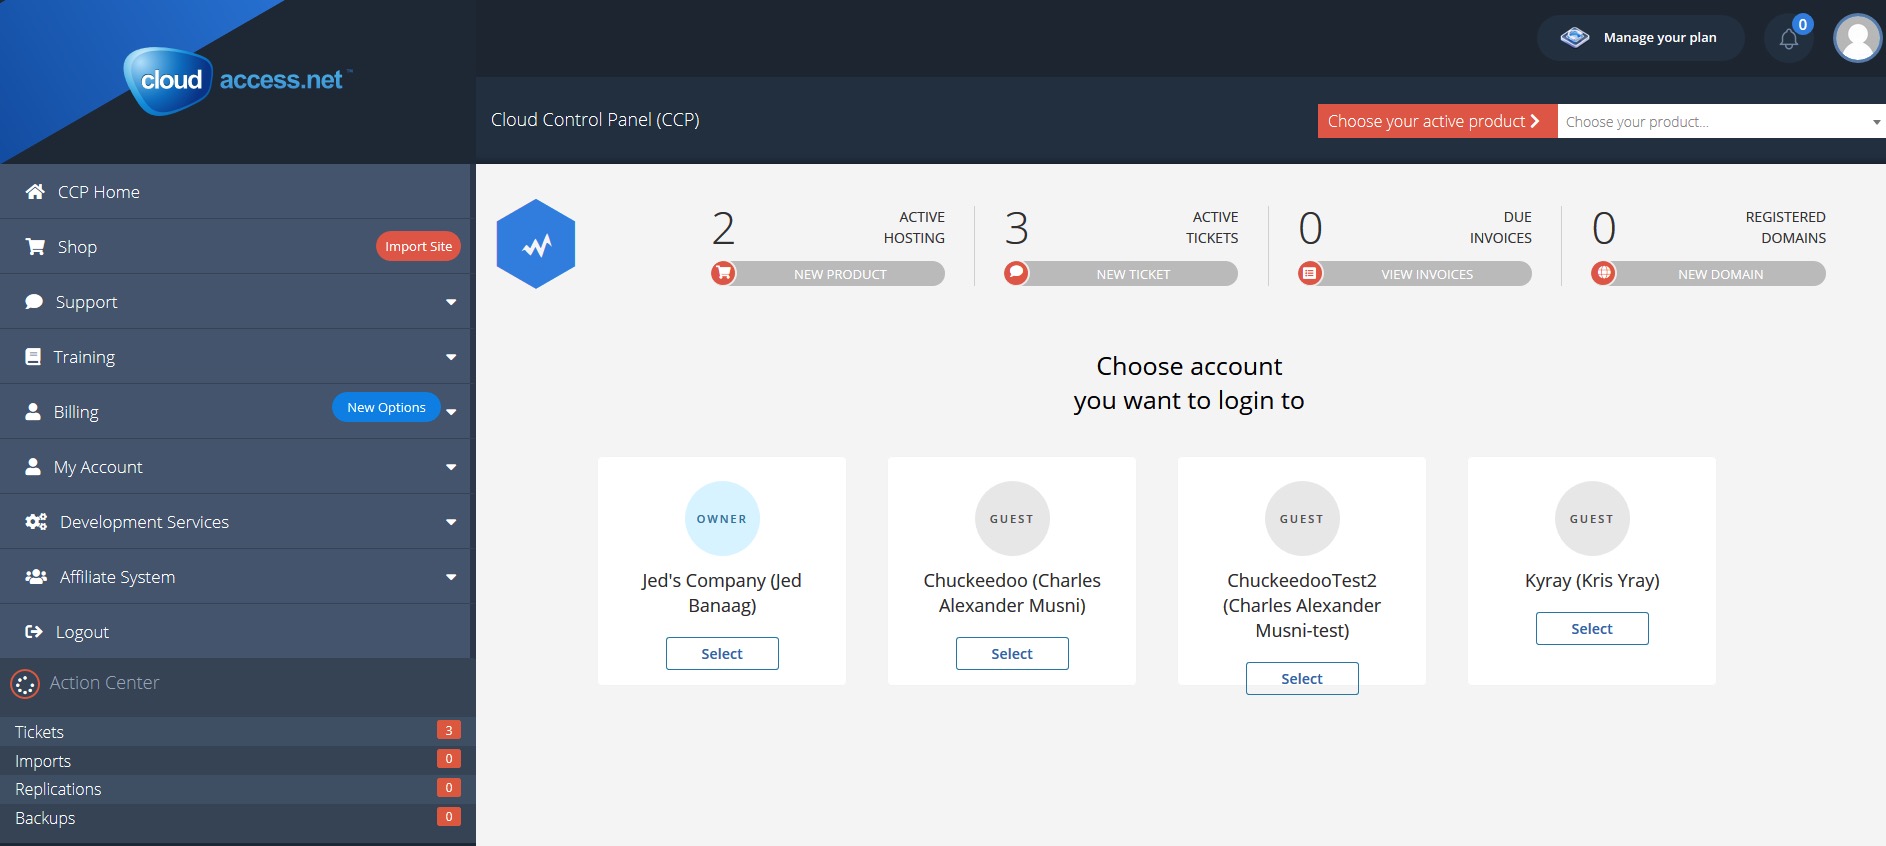Click the OWNER badge on Jed's Company
The image size is (1886, 846).
pyautogui.click(x=722, y=519)
